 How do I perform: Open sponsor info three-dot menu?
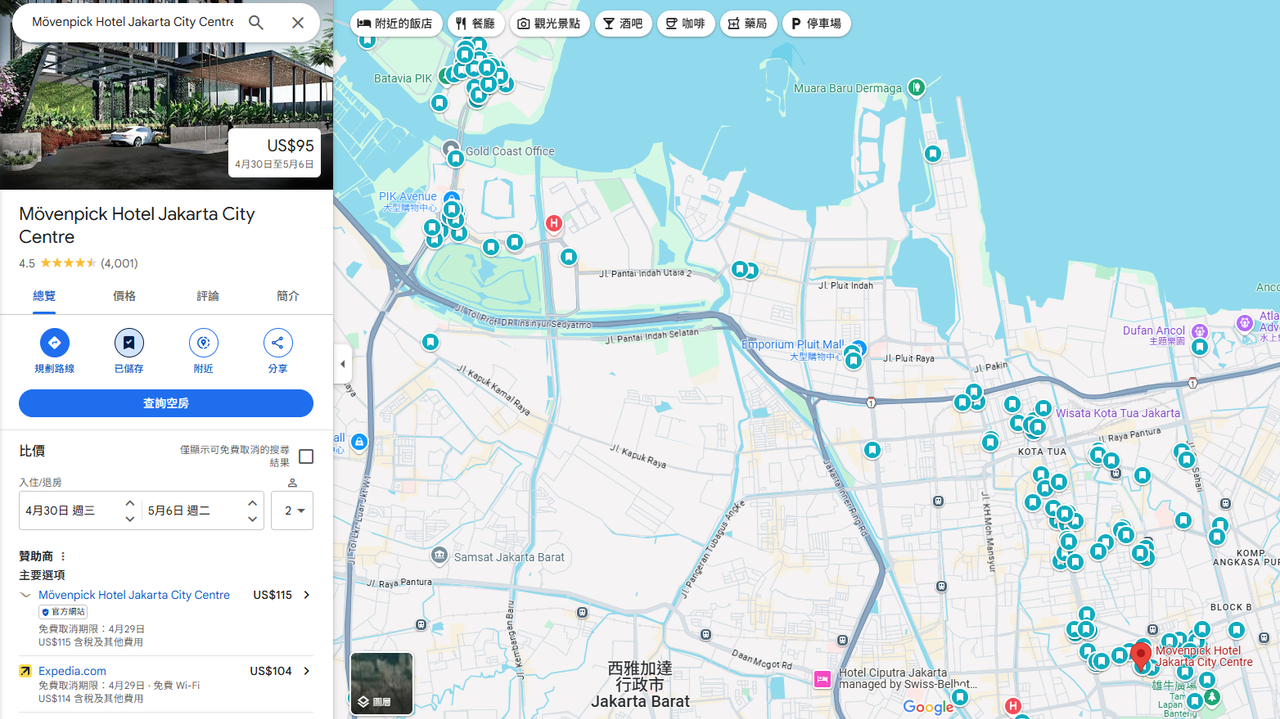tap(63, 556)
